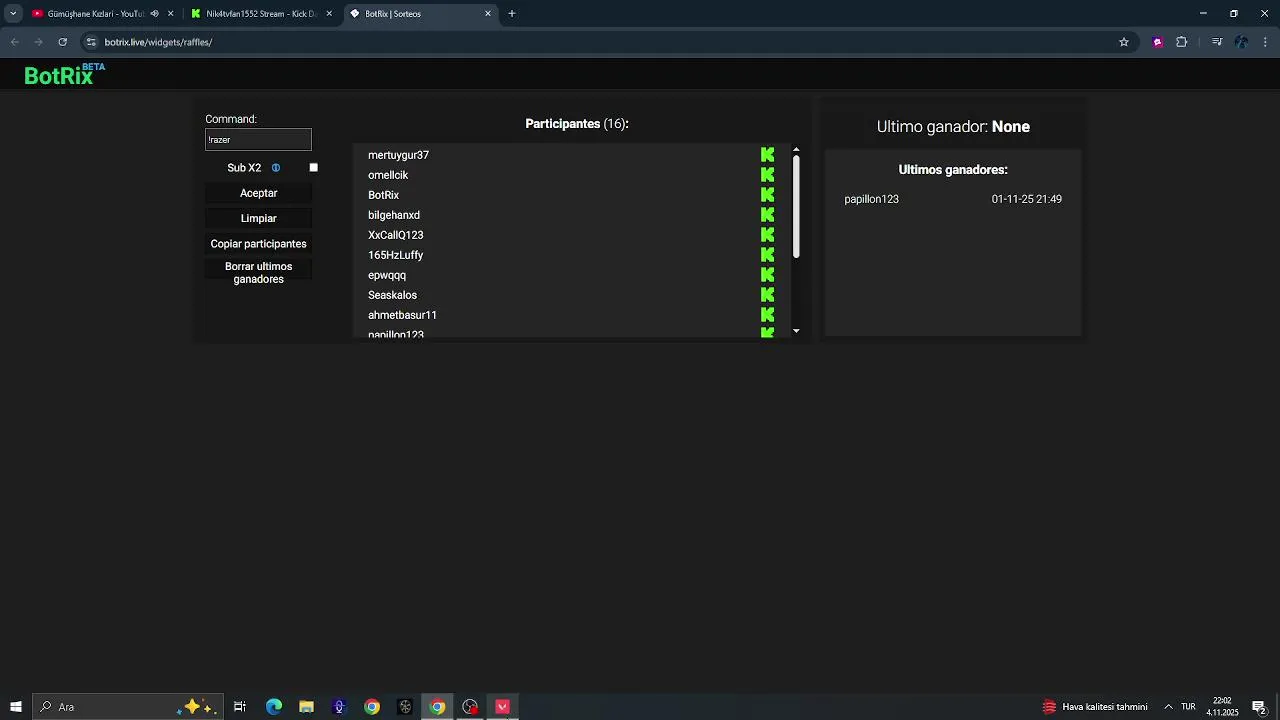Open the Windows Start menu

16,707
